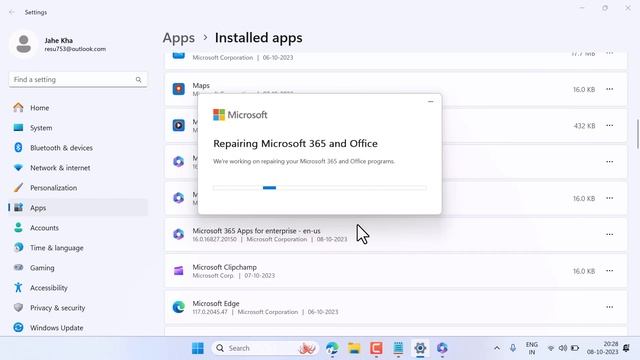Click the microphone tray icon
Viewport: 640px width, 360px height.
[513, 348]
